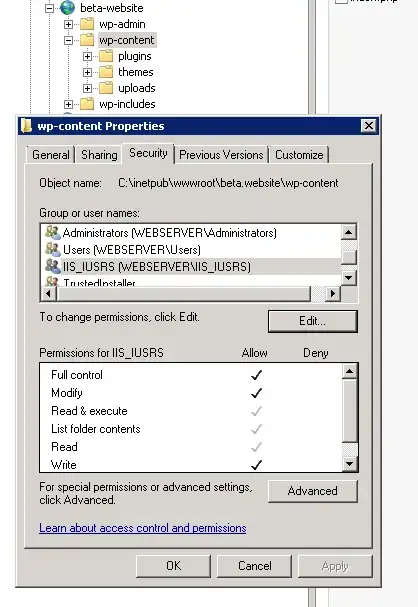Screen dimensions: 418x607
Task: Select wp-content folder label in tree
Action: coord(127,40)
